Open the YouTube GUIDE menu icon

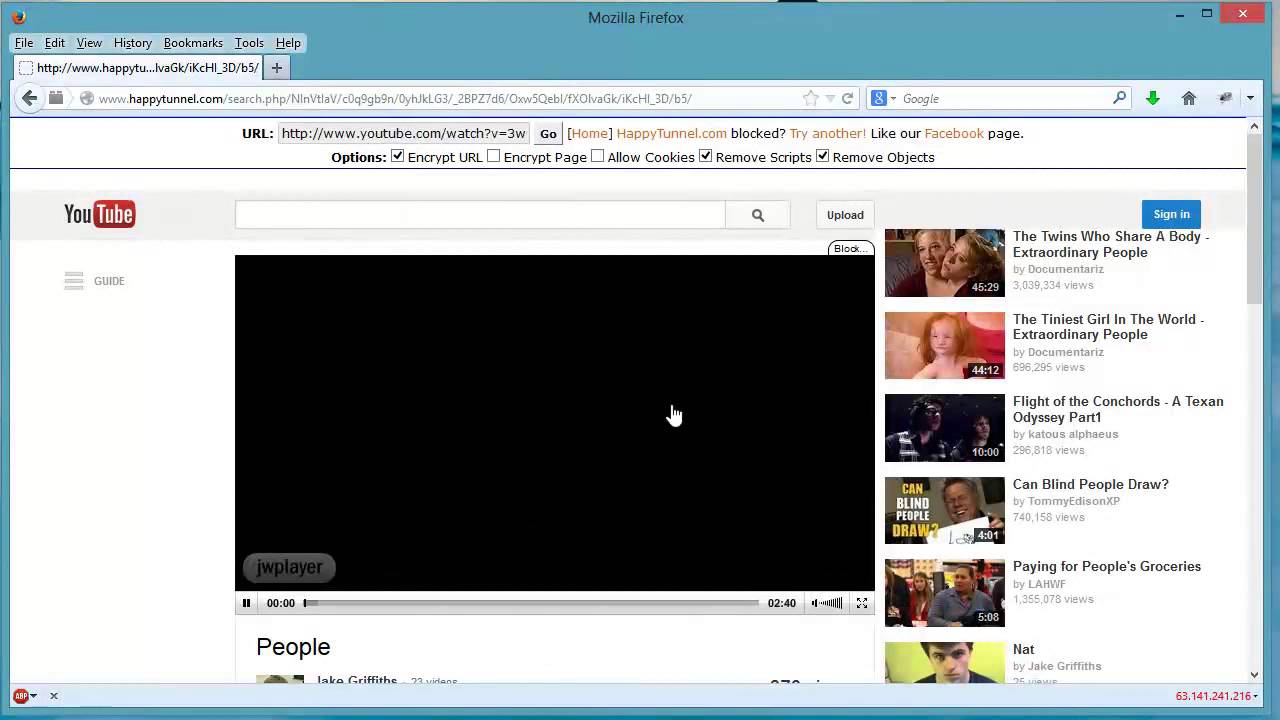[74, 281]
